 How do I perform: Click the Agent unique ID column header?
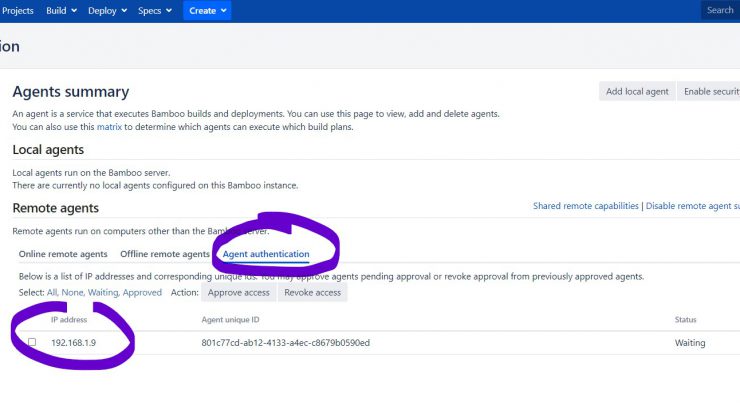pyautogui.click(x=230, y=320)
